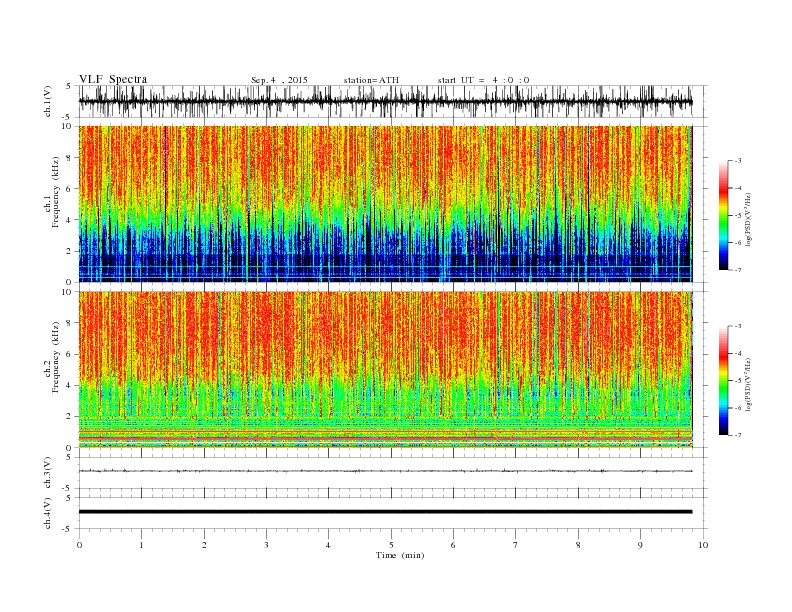Select the "ch.4(V)" axis label
Image resolution: width=792 pixels, height=612 pixels.
point(47,513)
